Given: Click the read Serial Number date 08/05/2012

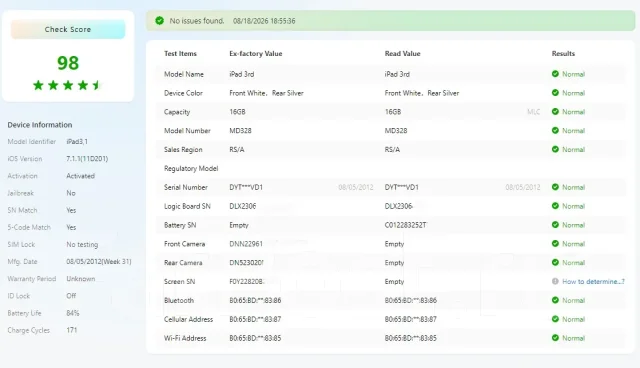Looking at the screenshot, I should [523, 187].
